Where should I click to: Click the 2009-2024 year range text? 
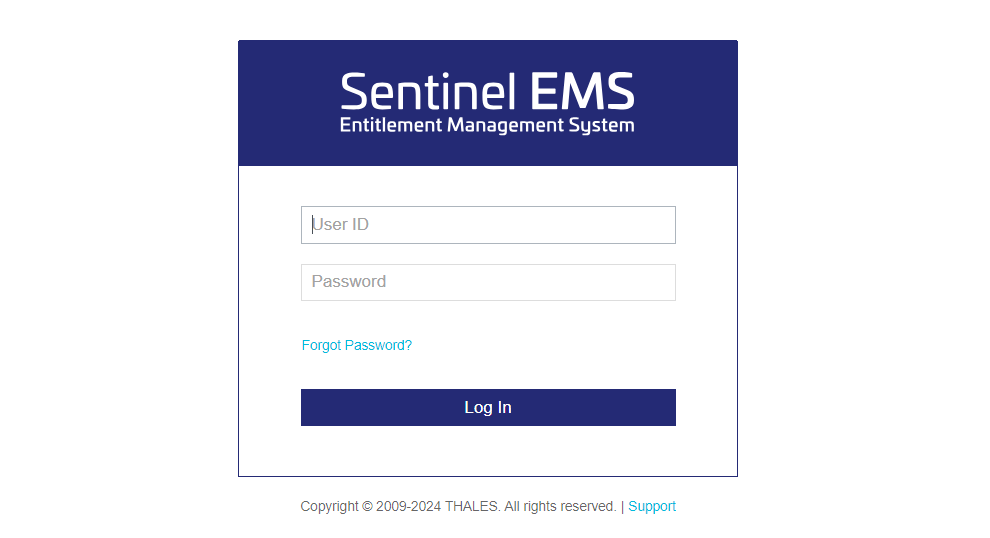coord(409,507)
